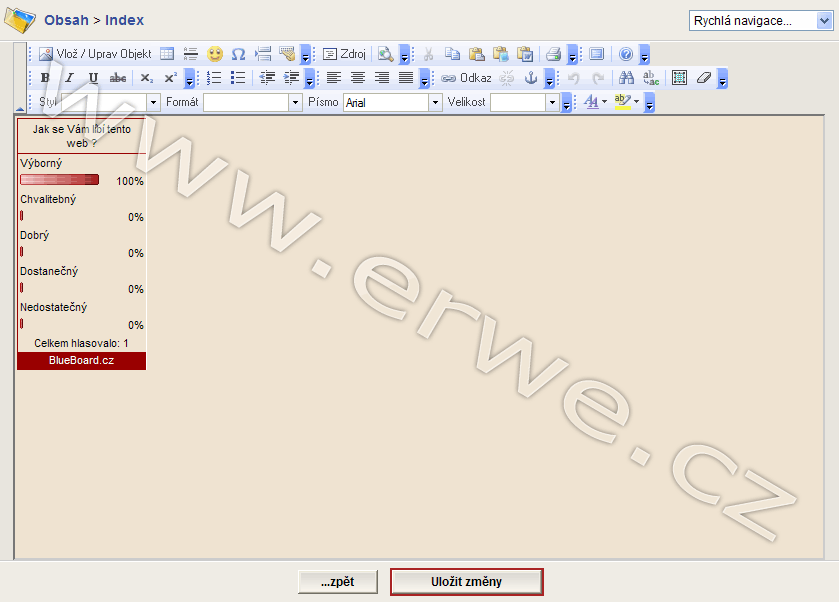Viewport: 839px width, 602px height.
Task: Justify the text block
Action: (406, 78)
